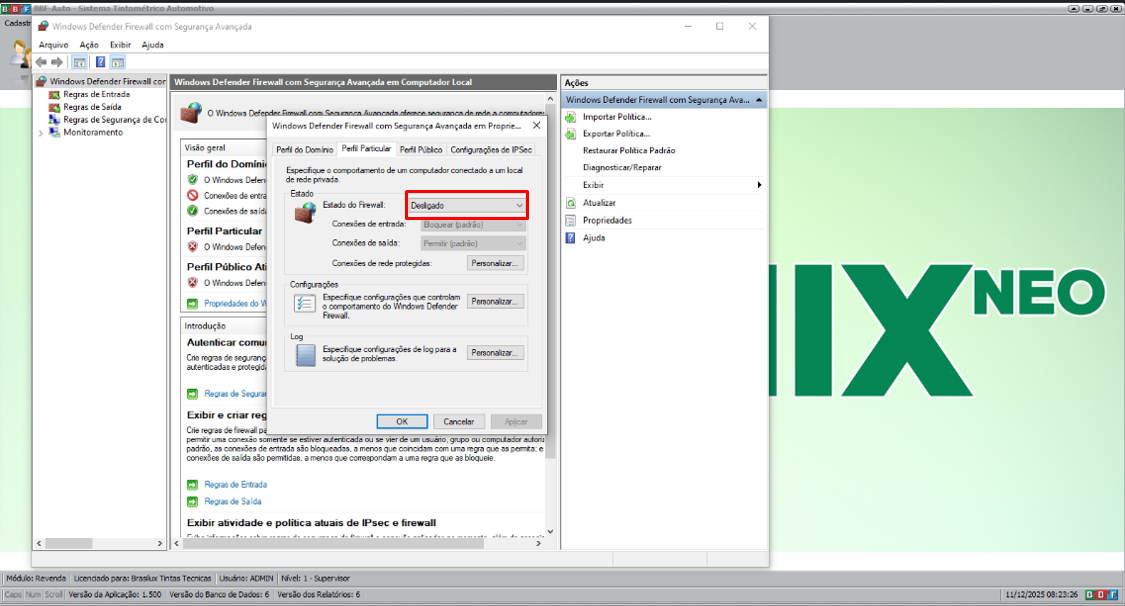The height and width of the screenshot is (606, 1125).
Task: Click the Regras de Entrada tree icon
Action: (x=54, y=94)
